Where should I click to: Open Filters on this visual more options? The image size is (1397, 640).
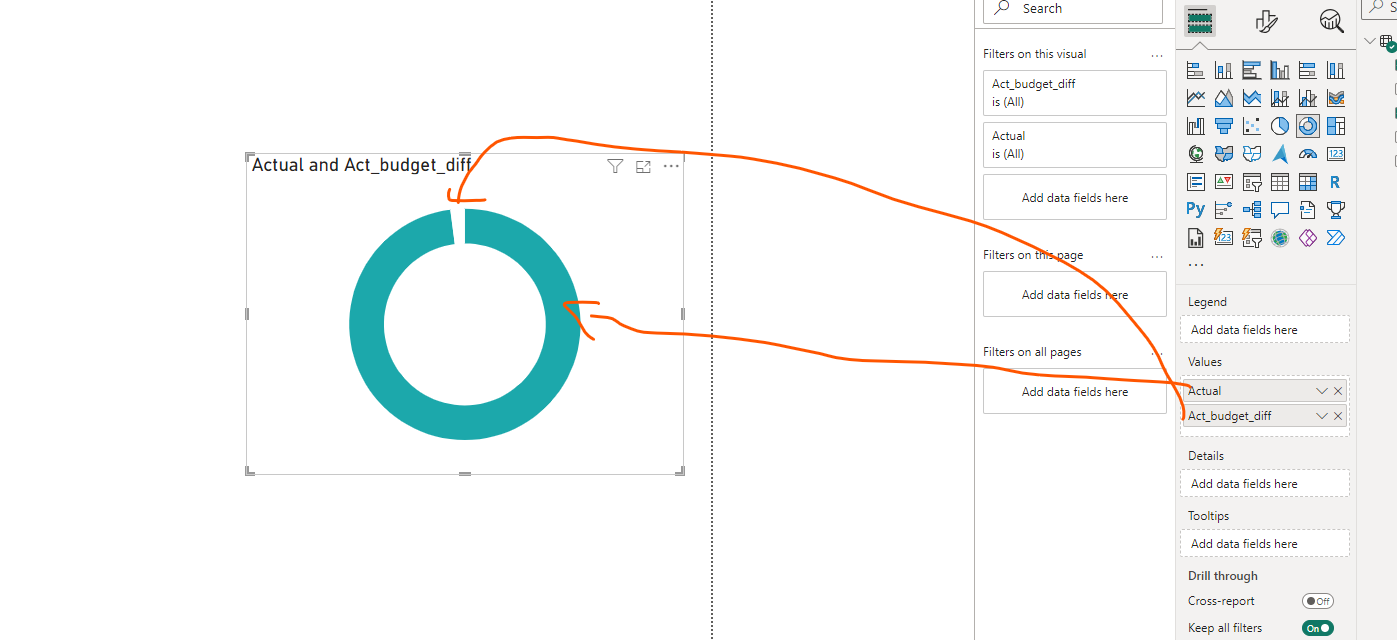1157,55
